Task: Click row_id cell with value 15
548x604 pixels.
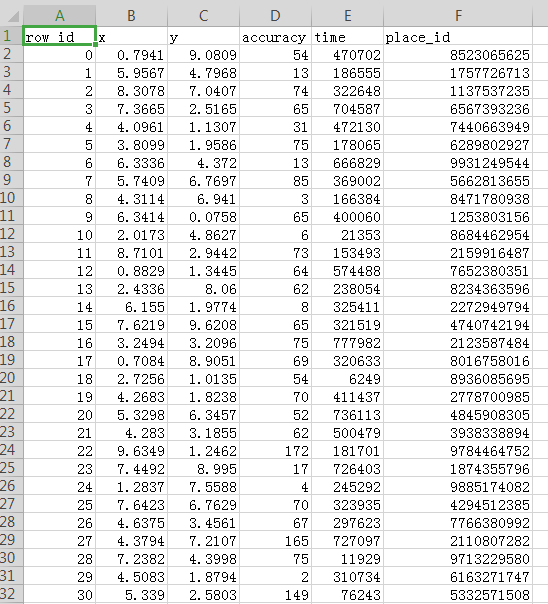Action: click(x=59, y=324)
